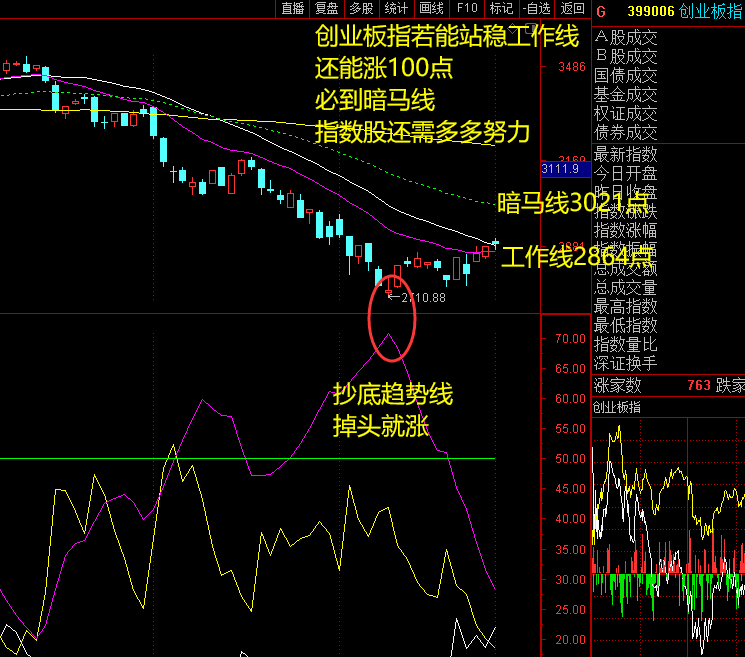Viewport: 745px width, 657px height.
Task: Click the 暗马线3021点 annotation
Action: [573, 203]
